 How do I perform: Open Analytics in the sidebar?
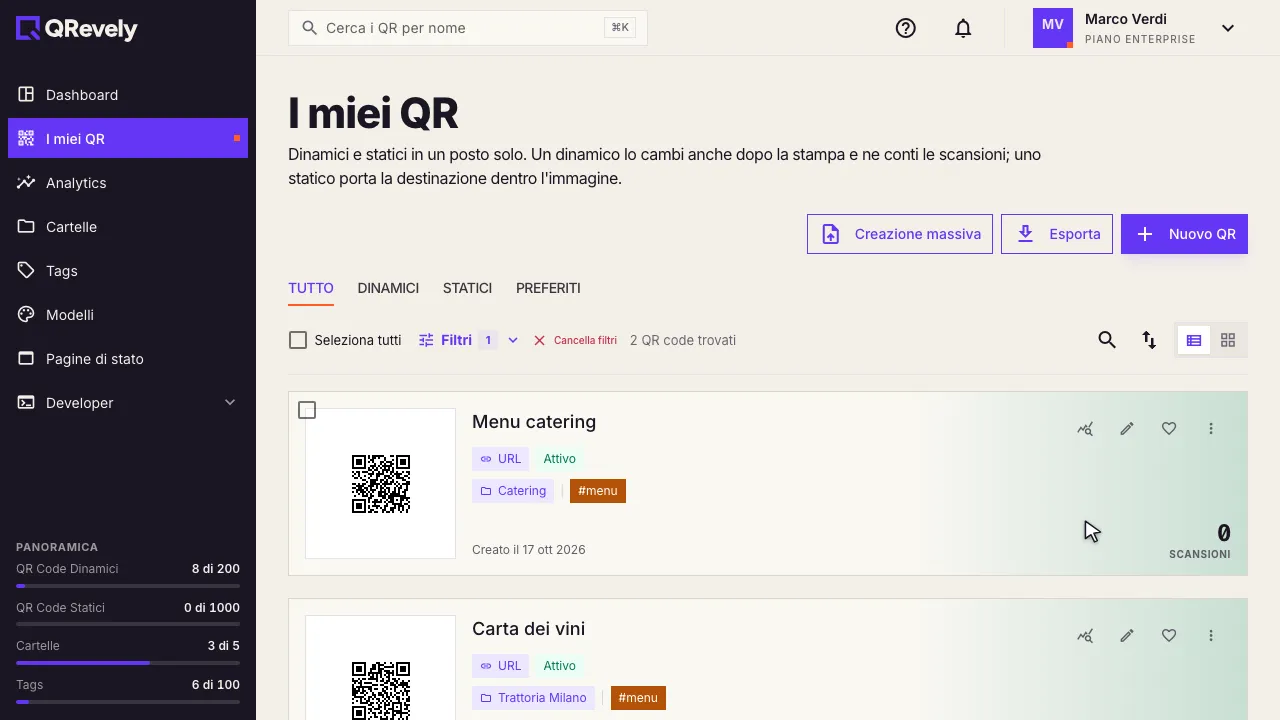click(x=128, y=183)
